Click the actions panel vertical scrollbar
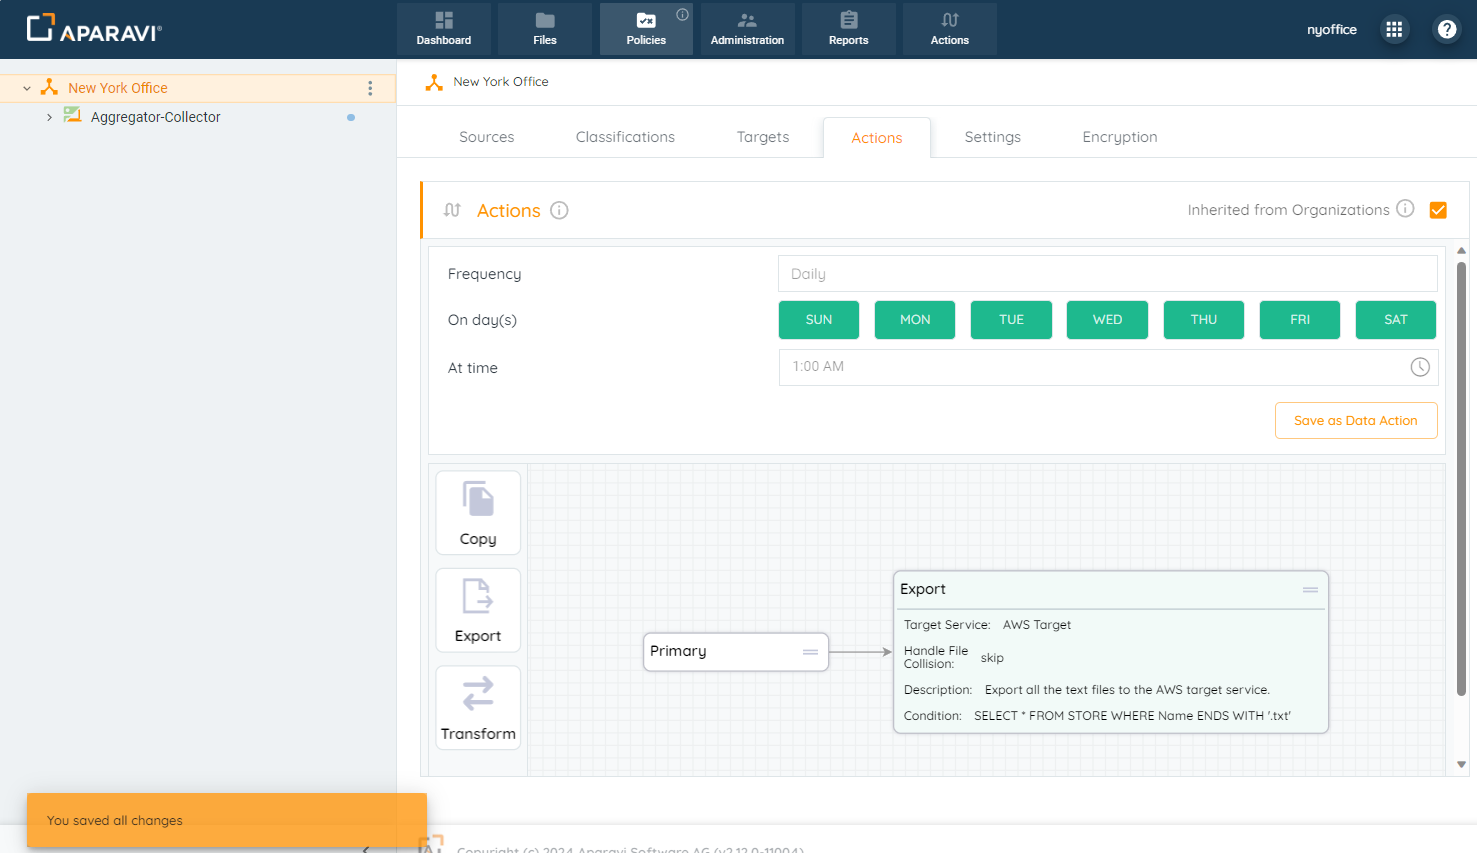 pos(1461,480)
